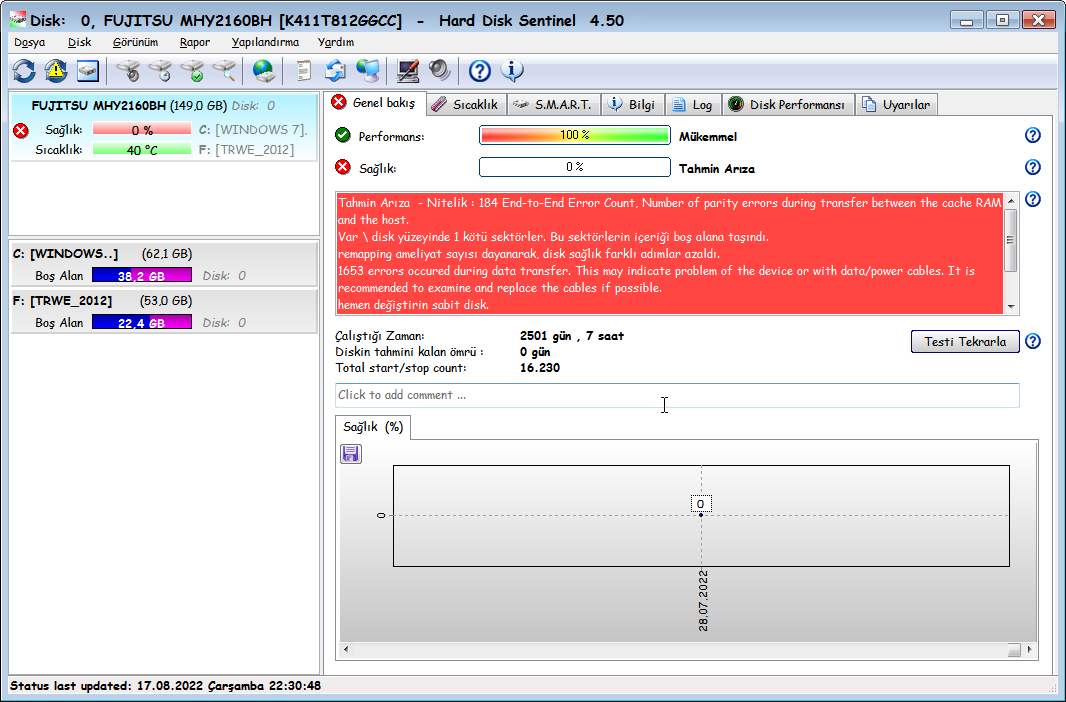Click the C: Boş Alan 38,2 GB bar
This screenshot has width=1066, height=702.
141,275
